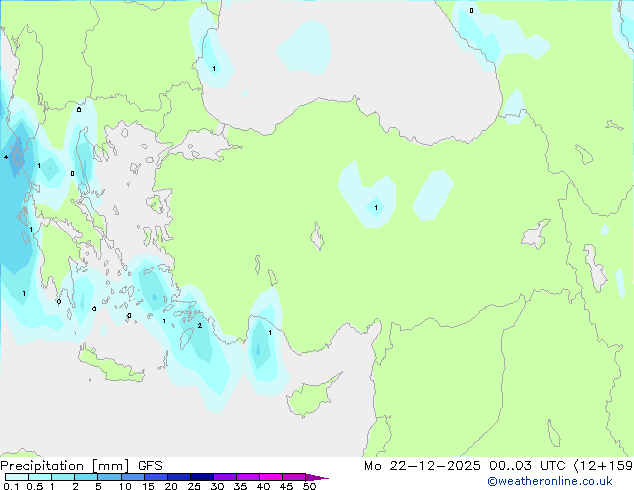The width and height of the screenshot is (634, 490).
Task: Click the island of Crete on the map
Action: (x=111, y=365)
